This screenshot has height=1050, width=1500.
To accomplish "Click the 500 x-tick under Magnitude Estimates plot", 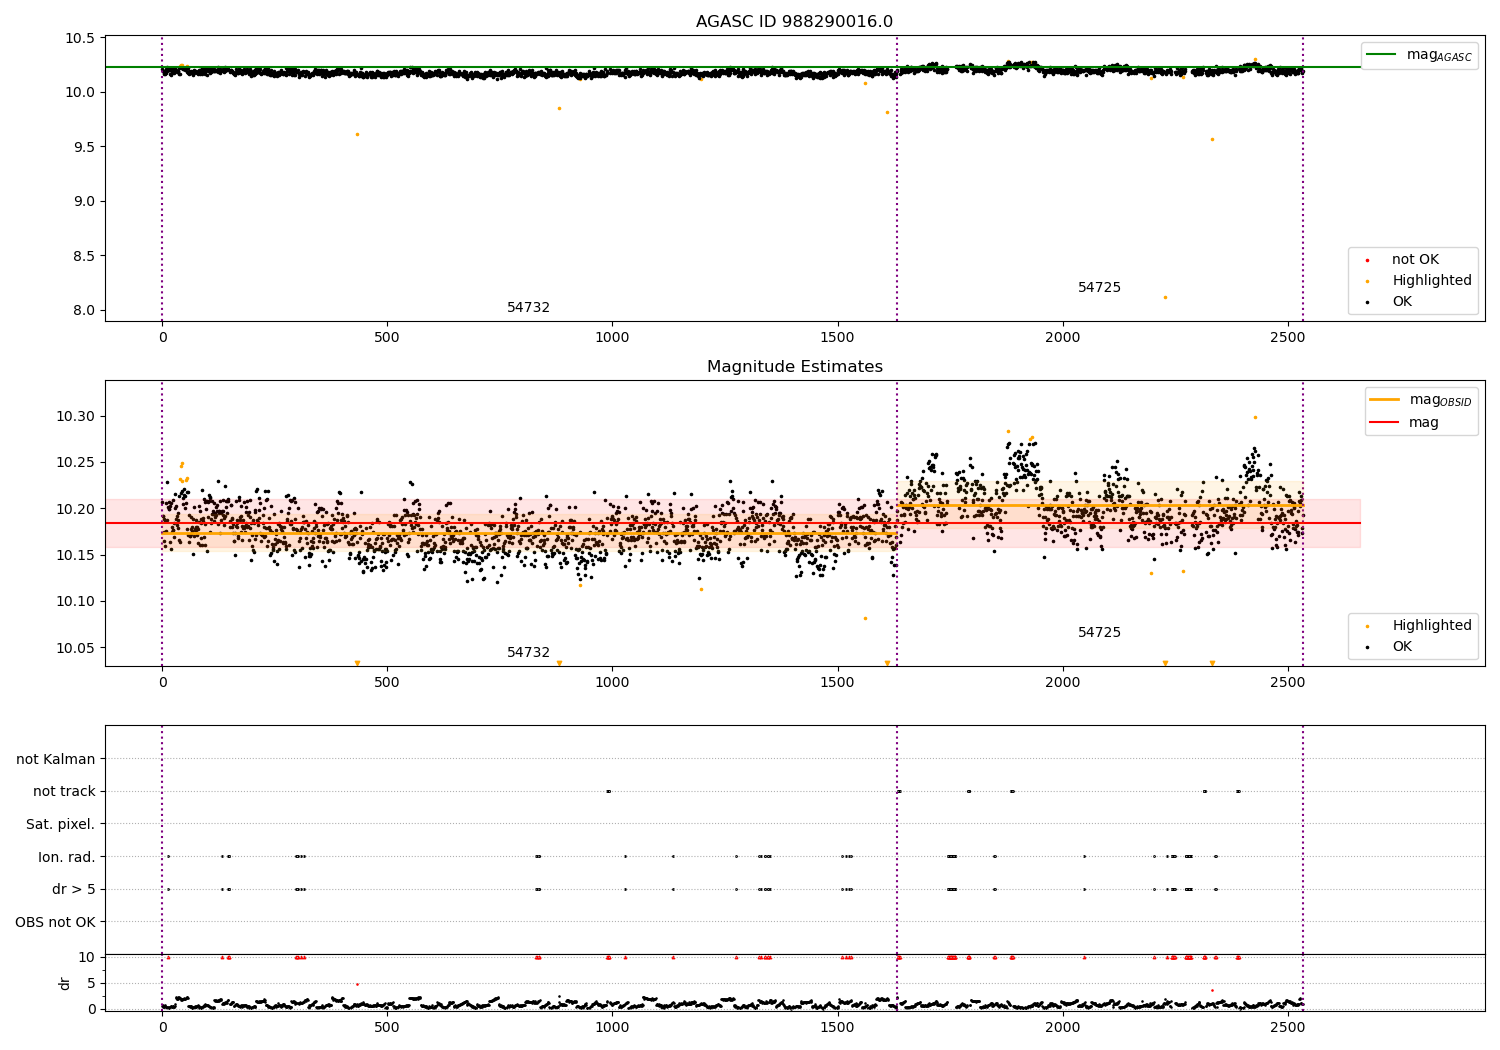I will click(387, 683).
